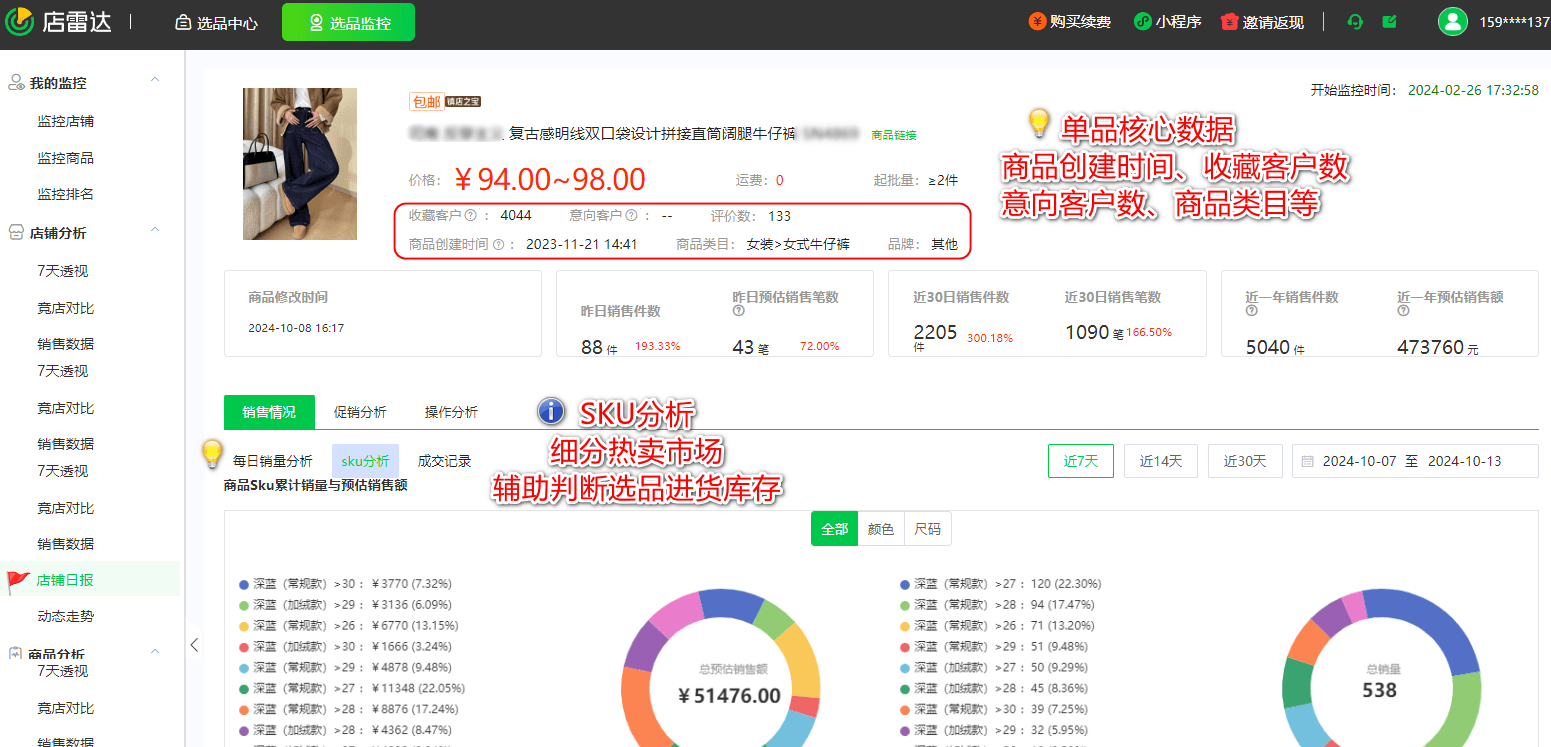Click category text 女装>女式牛仔裤

click(x=798, y=244)
